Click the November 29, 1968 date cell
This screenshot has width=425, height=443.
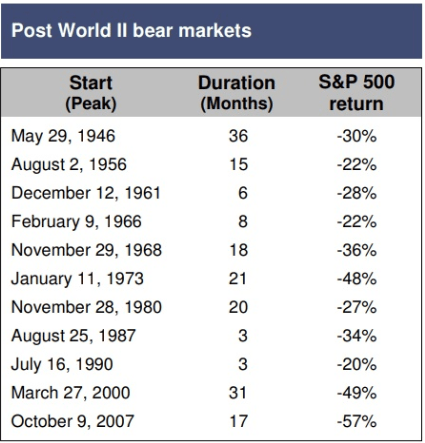pos(87,250)
